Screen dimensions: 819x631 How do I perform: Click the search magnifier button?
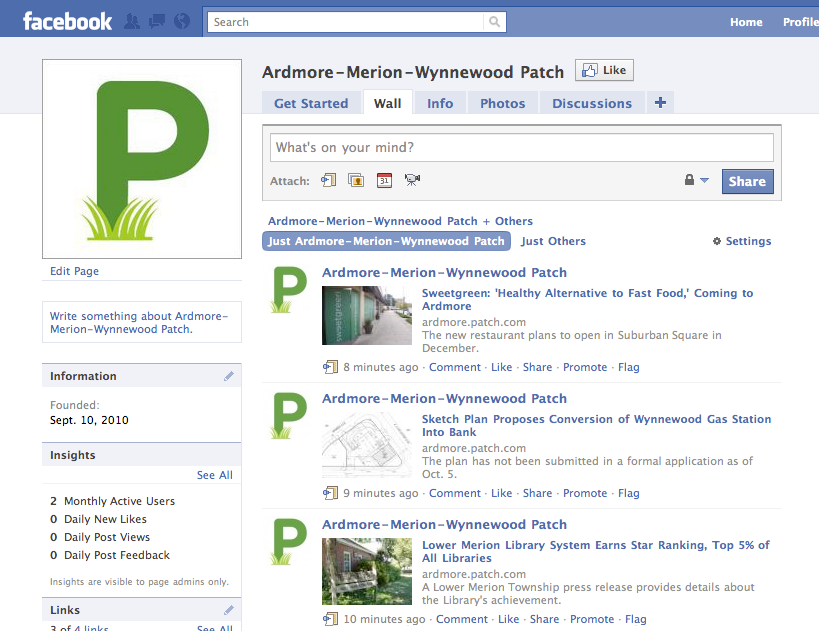[494, 22]
